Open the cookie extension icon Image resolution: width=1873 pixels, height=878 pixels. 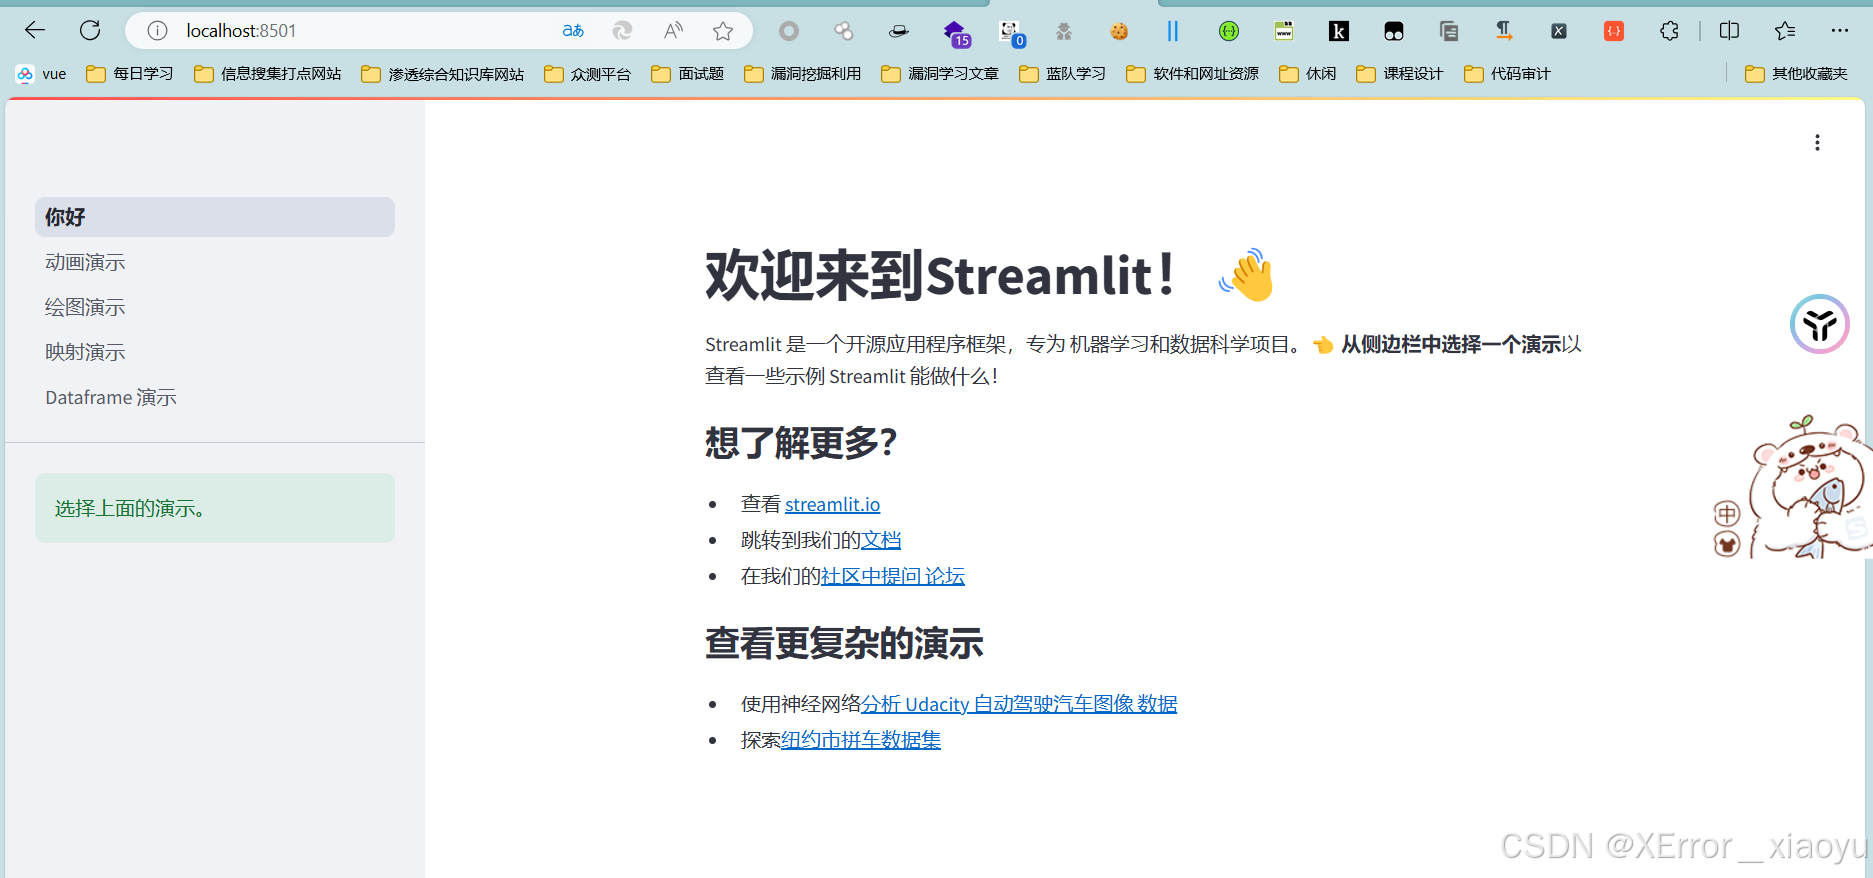(1119, 32)
